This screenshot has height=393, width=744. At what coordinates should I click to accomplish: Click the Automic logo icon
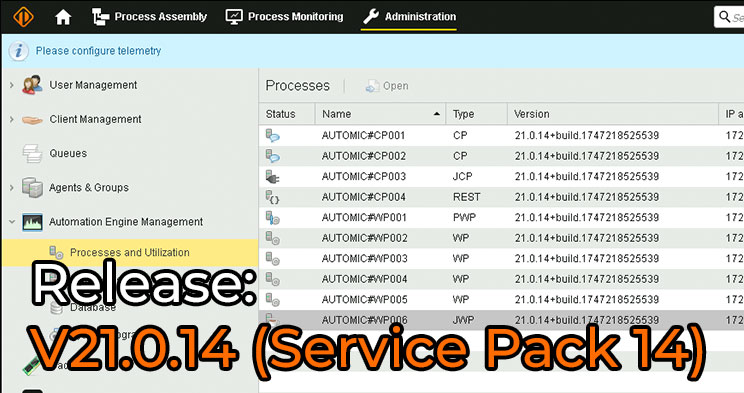[23, 17]
